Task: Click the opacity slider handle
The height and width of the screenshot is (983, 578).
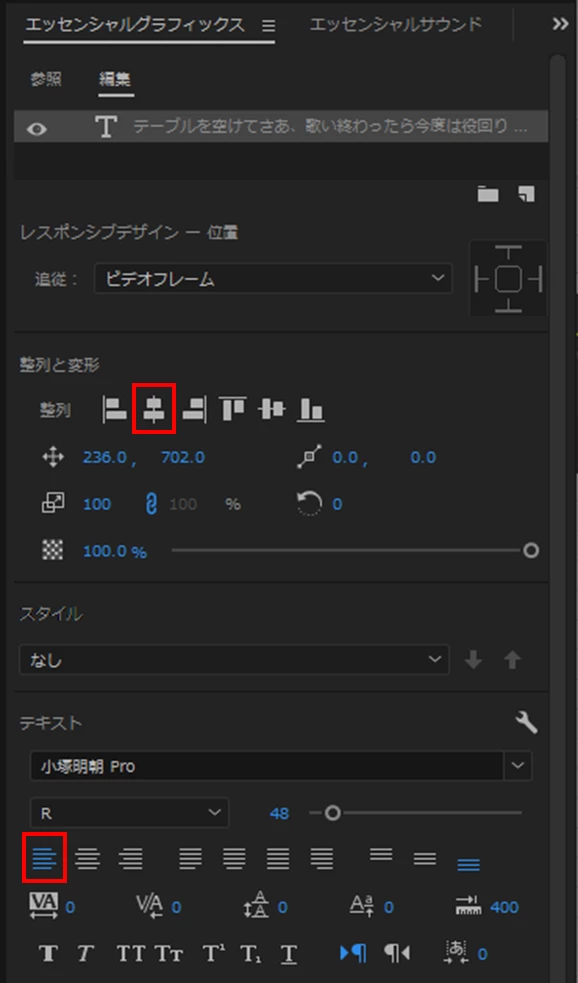Action: click(531, 550)
